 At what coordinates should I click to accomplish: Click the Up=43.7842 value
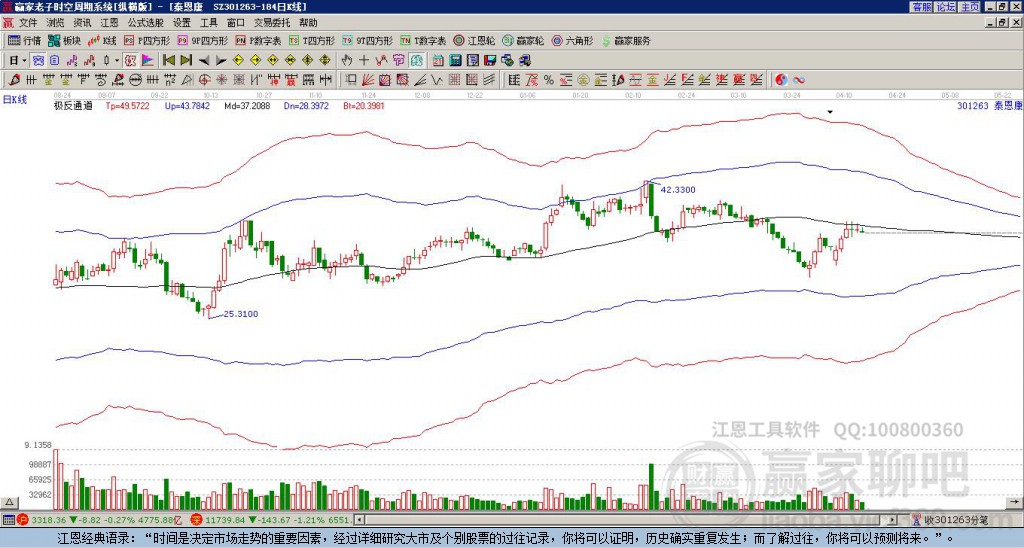[x=187, y=105]
